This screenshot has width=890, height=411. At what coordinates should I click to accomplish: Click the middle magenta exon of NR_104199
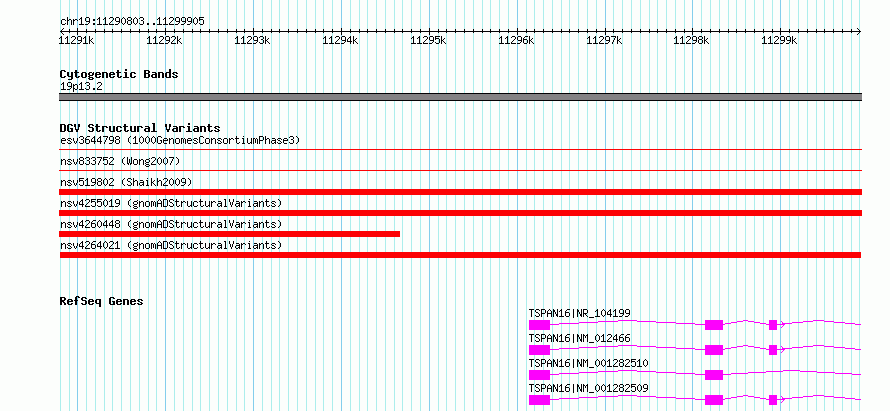click(x=713, y=325)
